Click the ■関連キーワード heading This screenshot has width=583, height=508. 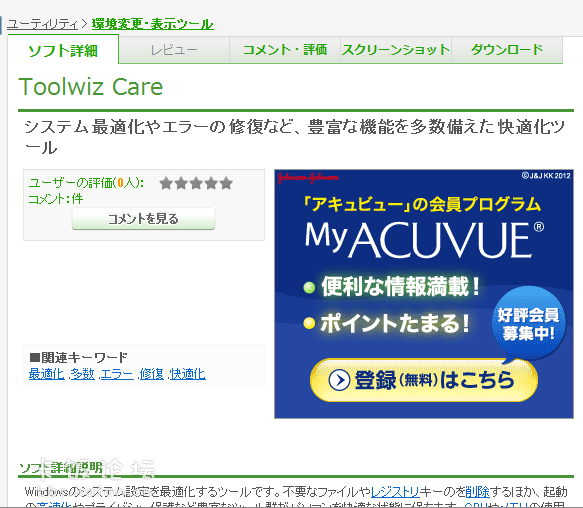78,357
